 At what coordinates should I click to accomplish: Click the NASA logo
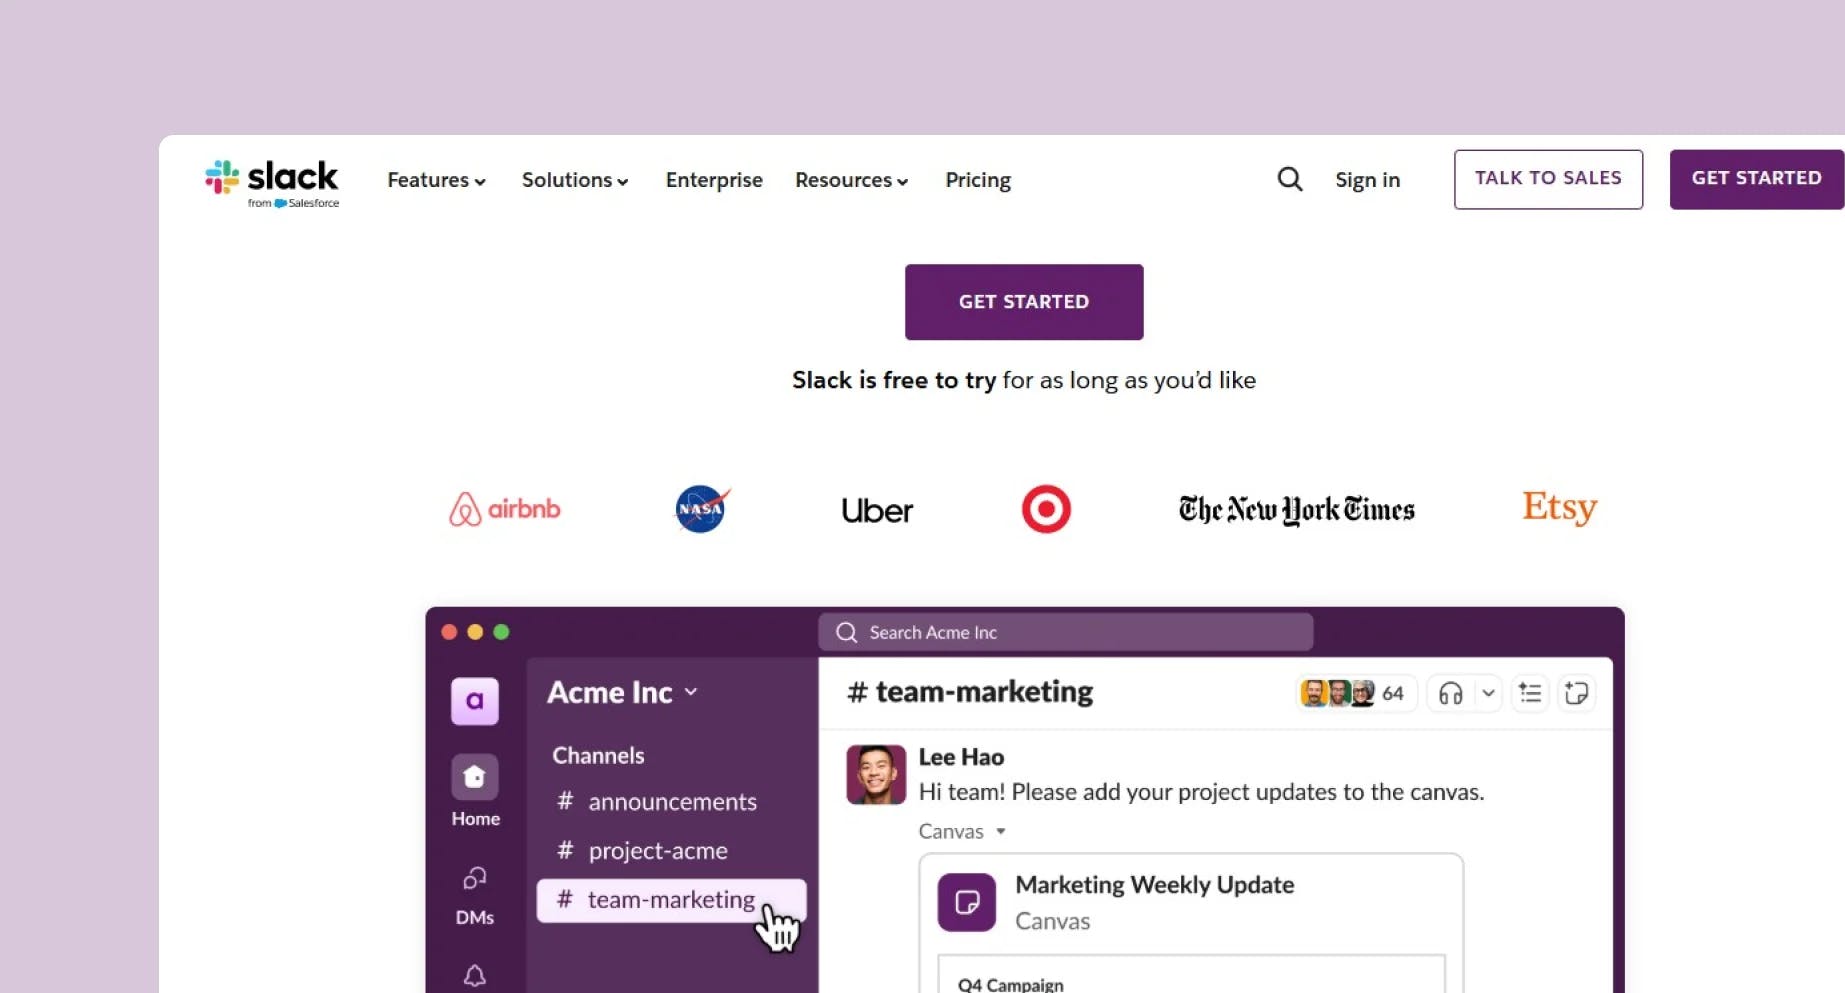point(702,509)
